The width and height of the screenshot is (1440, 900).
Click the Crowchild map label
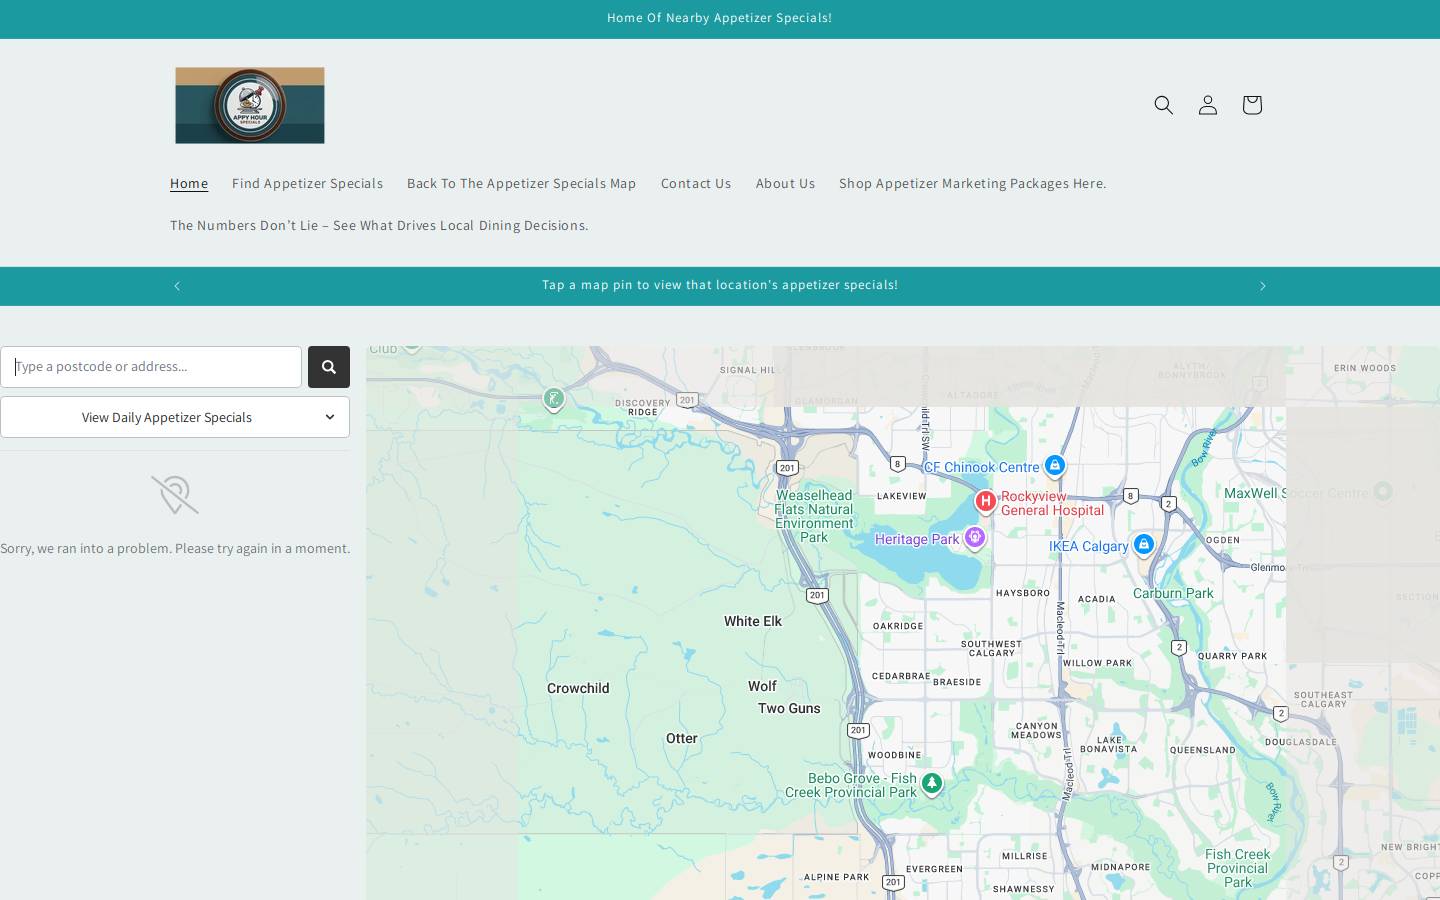[578, 688]
